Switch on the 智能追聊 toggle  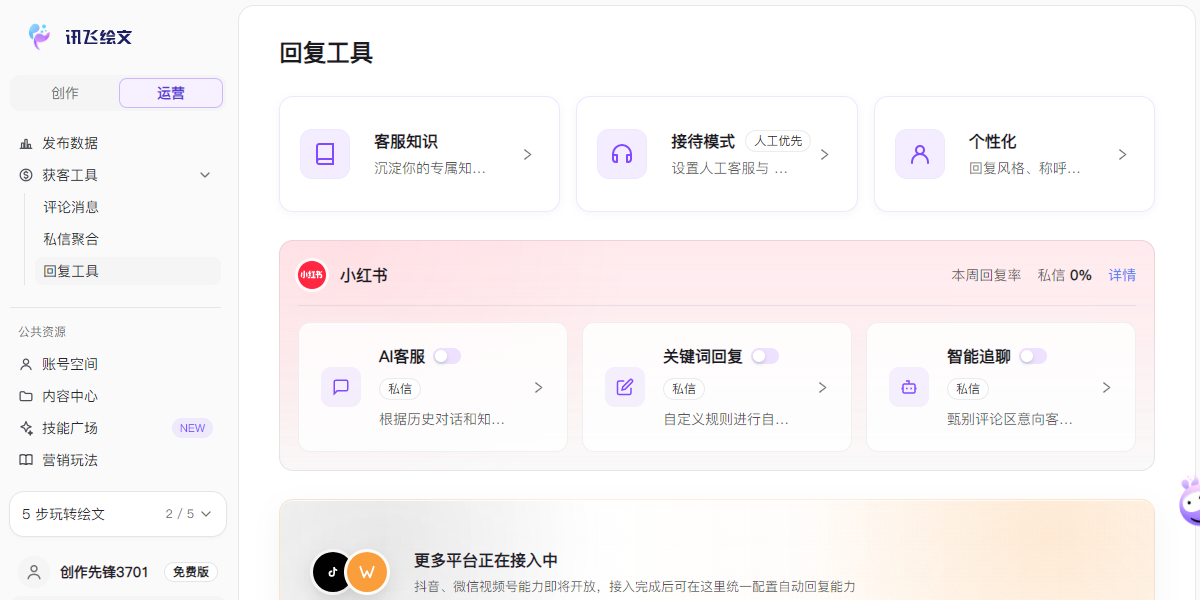pyautogui.click(x=1033, y=356)
